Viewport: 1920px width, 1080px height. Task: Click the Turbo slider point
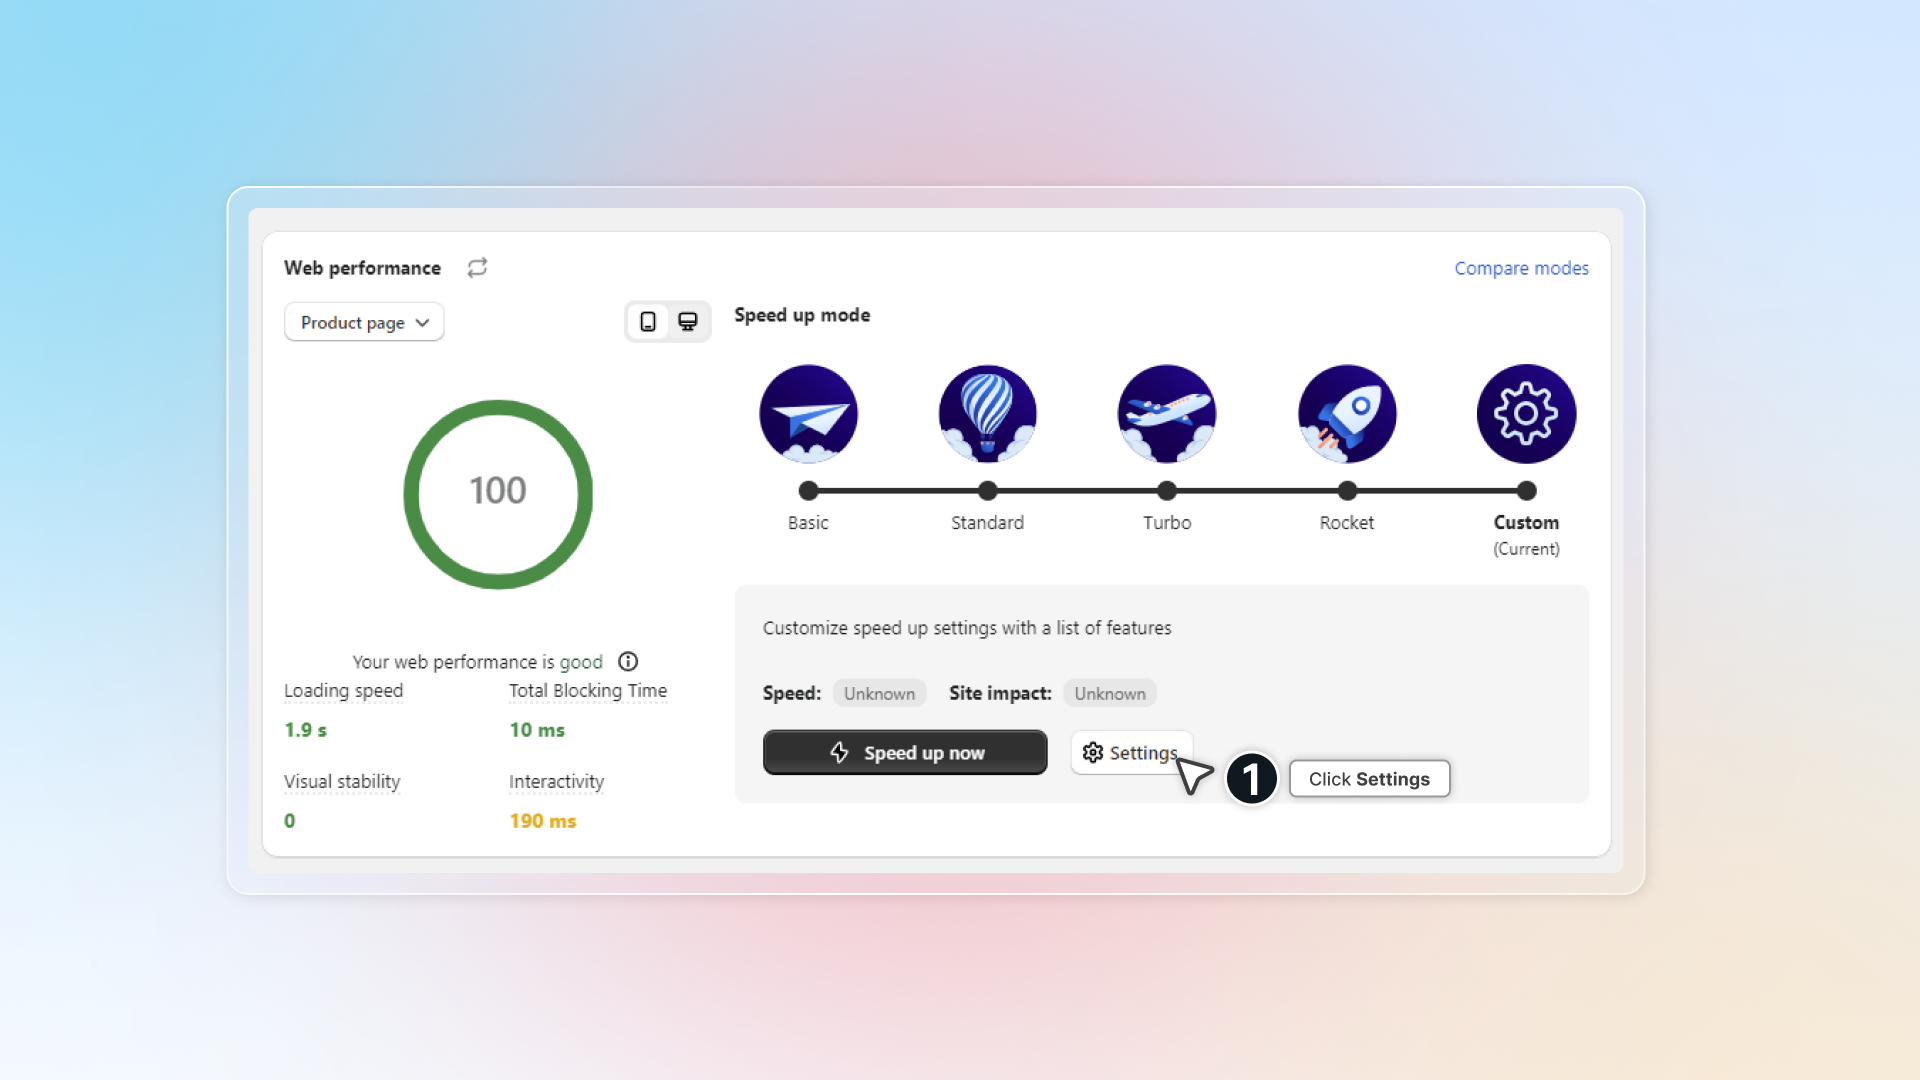[x=1166, y=490]
